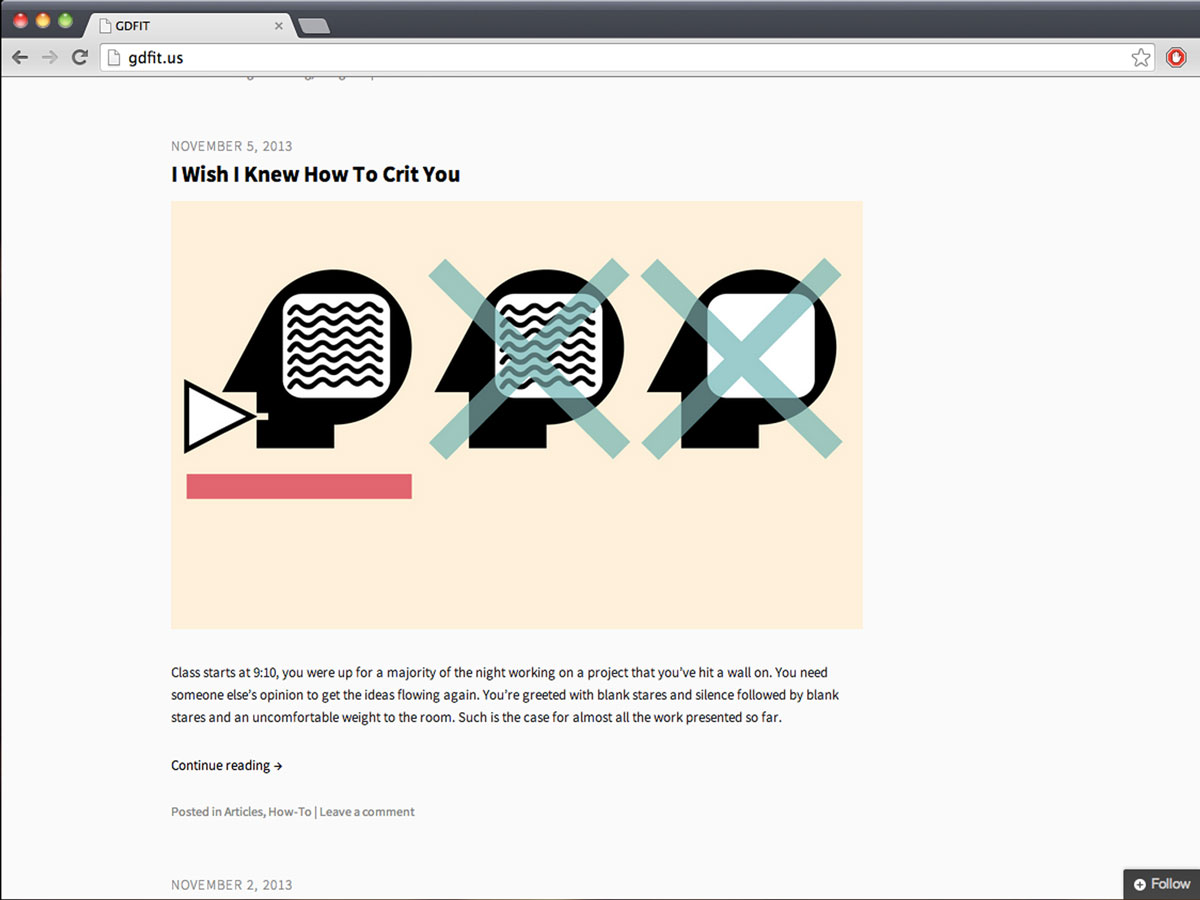Reload the gdfit.us page
The width and height of the screenshot is (1200, 900).
[80, 58]
